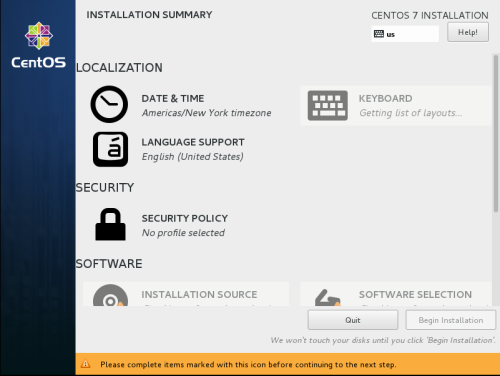This screenshot has height=376, width=500.
Task: Click the LOCALIZATION section heading
Action: (x=119, y=68)
